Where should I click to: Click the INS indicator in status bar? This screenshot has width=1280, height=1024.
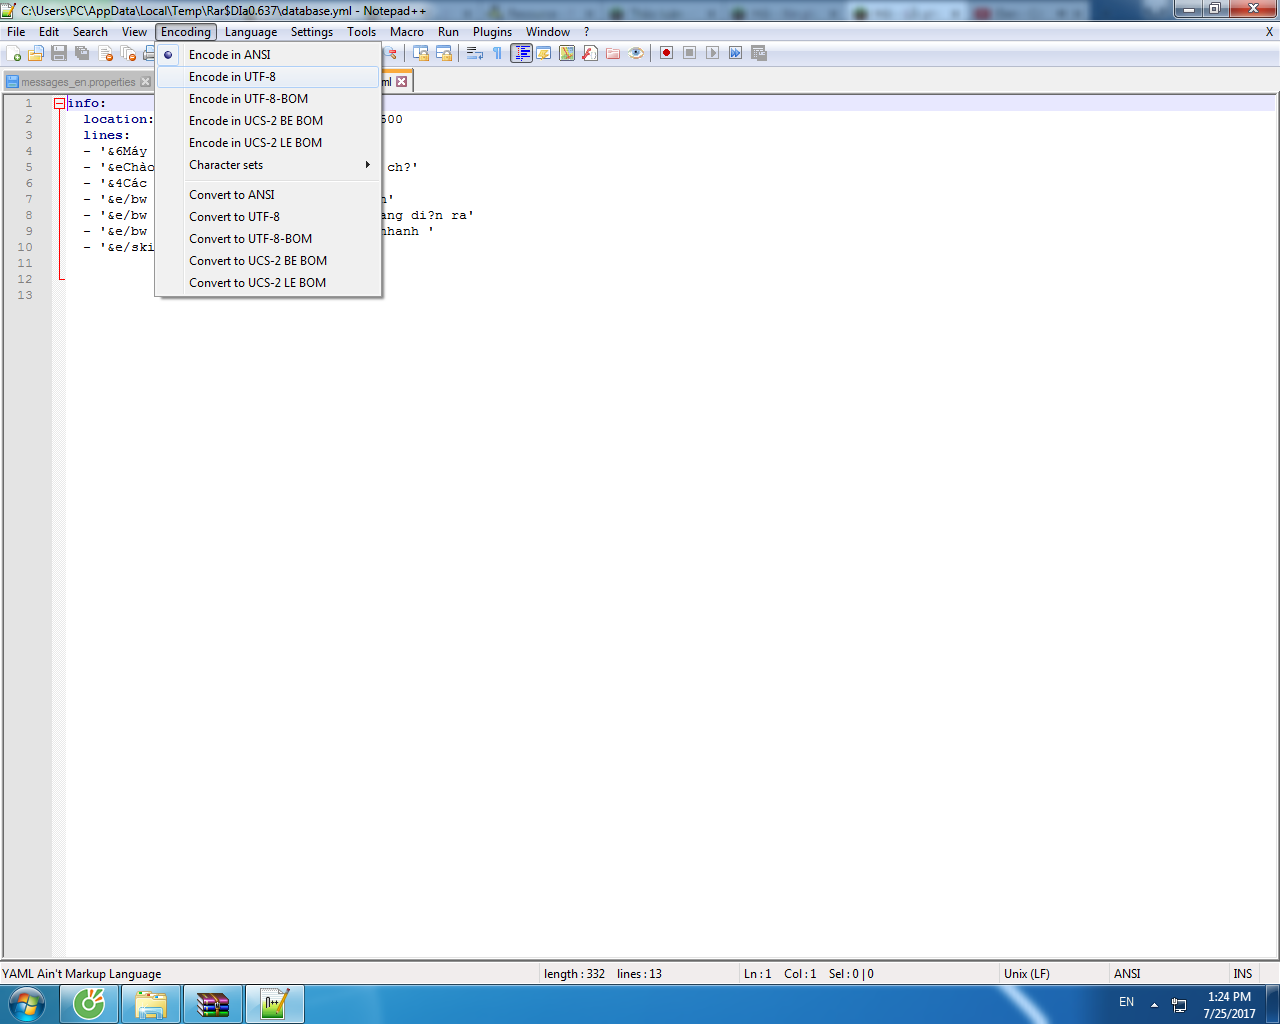coord(1243,974)
